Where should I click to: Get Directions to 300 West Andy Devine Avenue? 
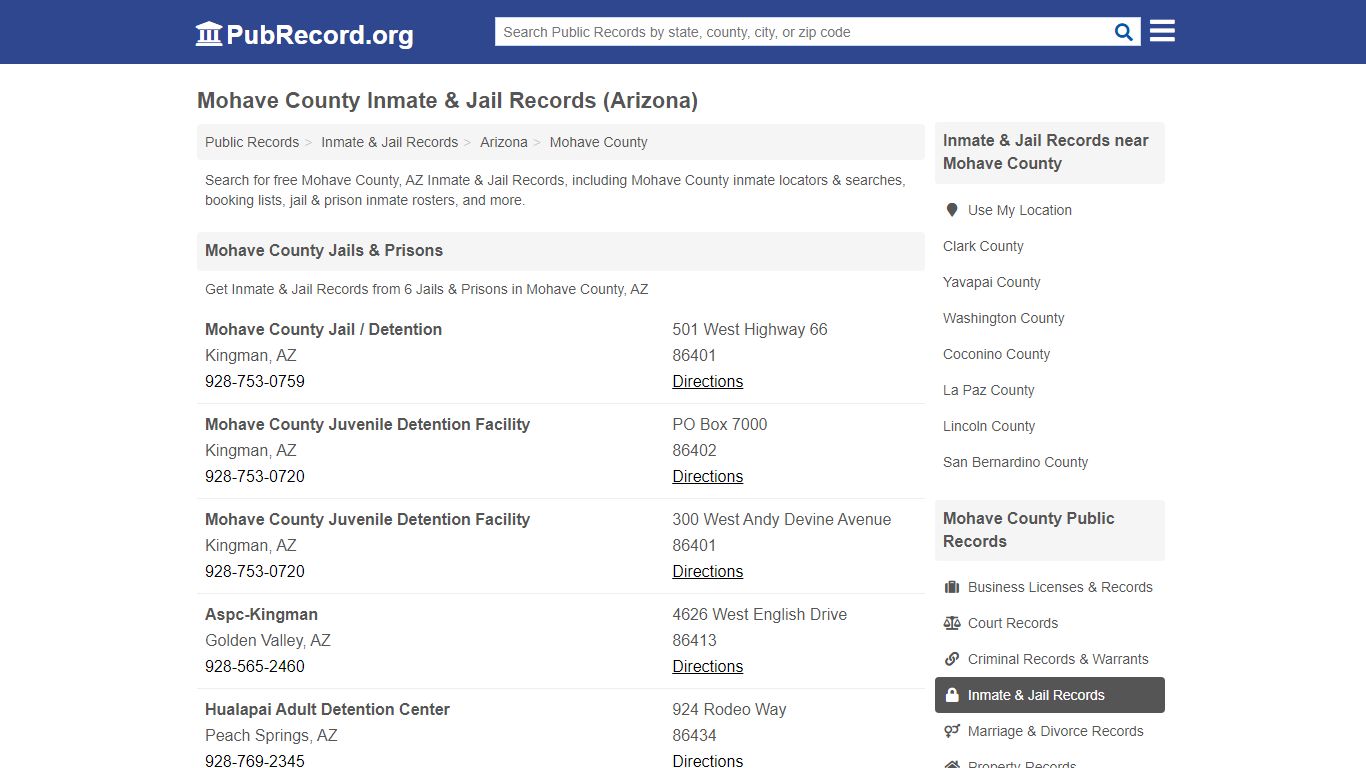click(707, 571)
